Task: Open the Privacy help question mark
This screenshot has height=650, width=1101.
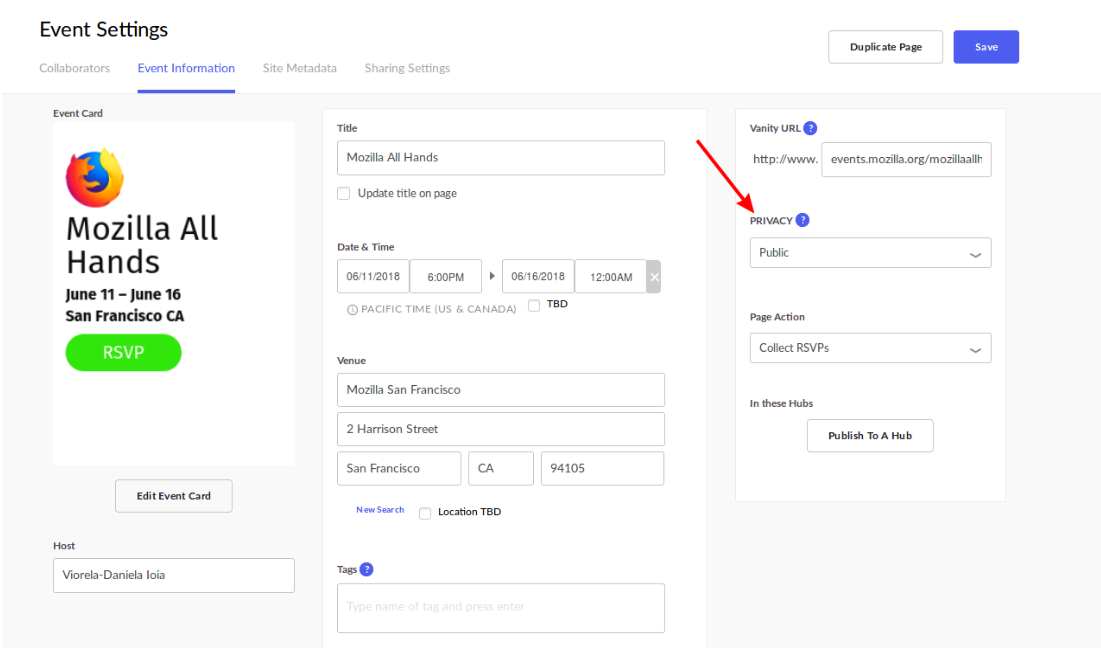Action: tap(803, 220)
